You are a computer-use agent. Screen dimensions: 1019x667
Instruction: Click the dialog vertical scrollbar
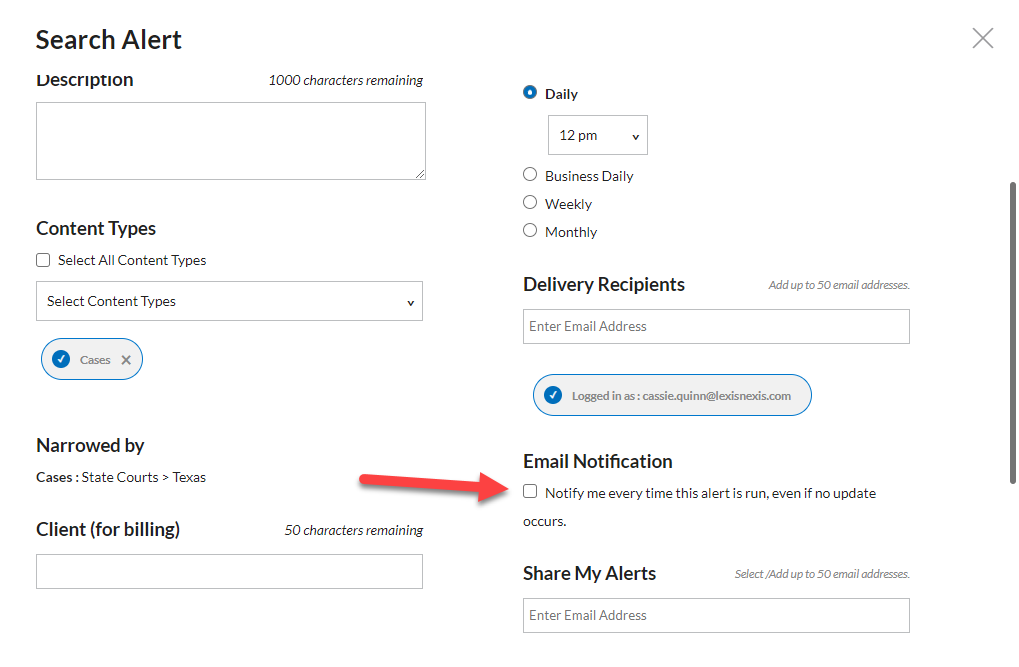(1013, 333)
